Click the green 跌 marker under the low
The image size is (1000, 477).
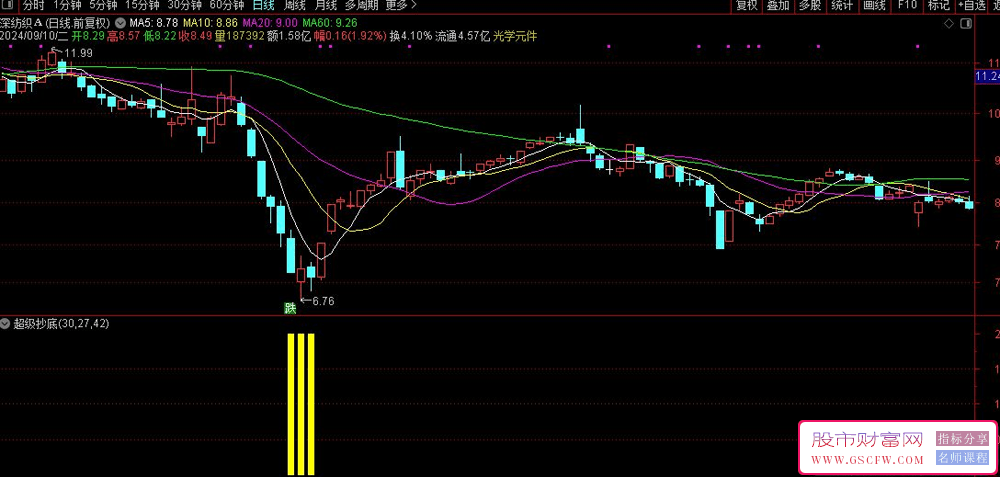(291, 309)
